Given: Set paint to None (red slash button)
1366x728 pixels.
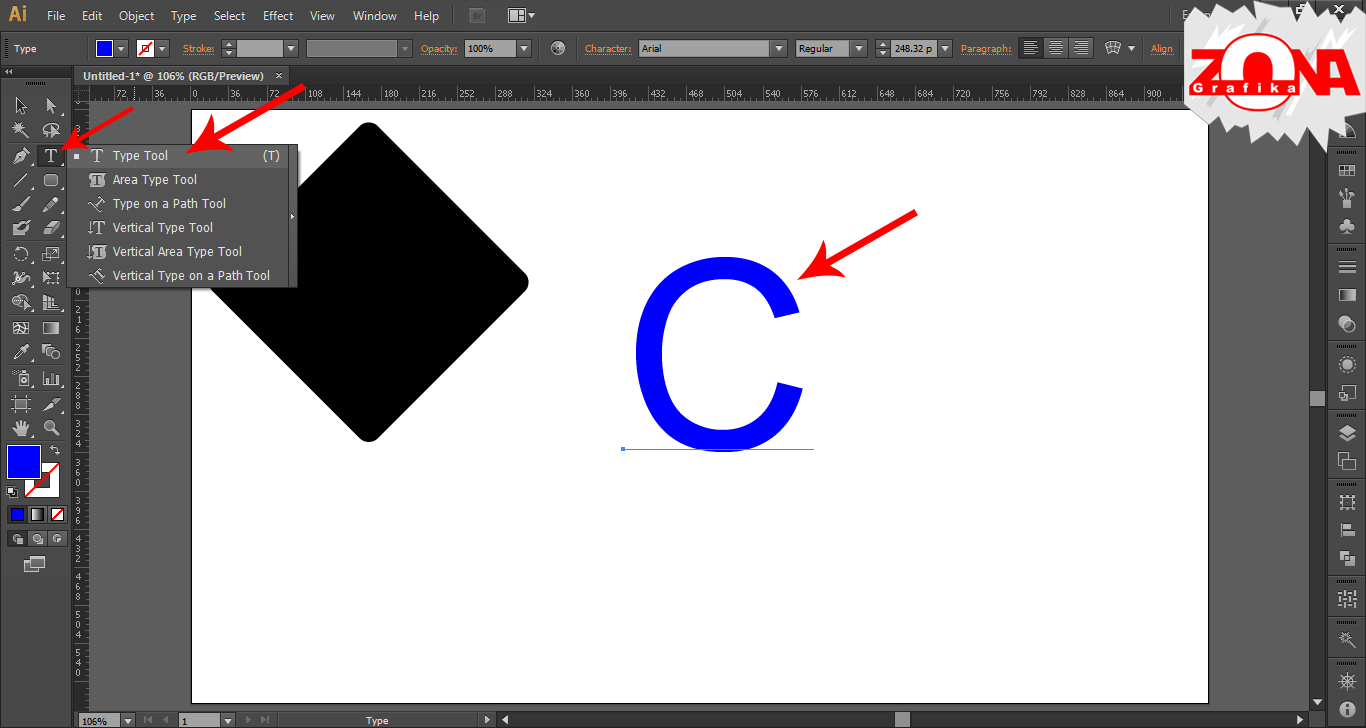Looking at the screenshot, I should point(57,515).
